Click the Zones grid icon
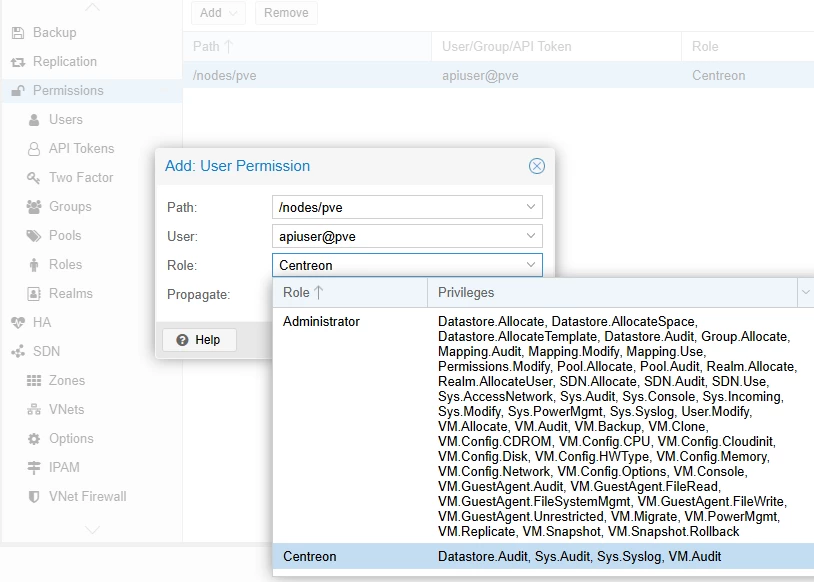The width and height of the screenshot is (814, 582). [34, 381]
